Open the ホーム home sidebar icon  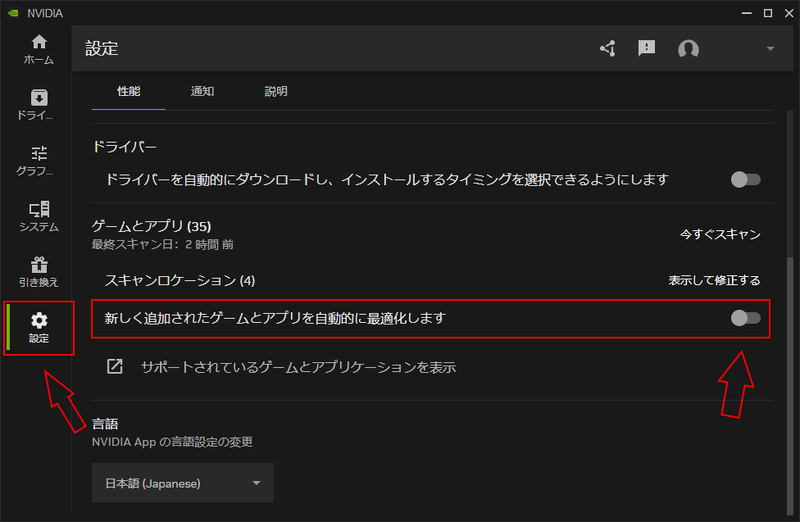pos(39,49)
